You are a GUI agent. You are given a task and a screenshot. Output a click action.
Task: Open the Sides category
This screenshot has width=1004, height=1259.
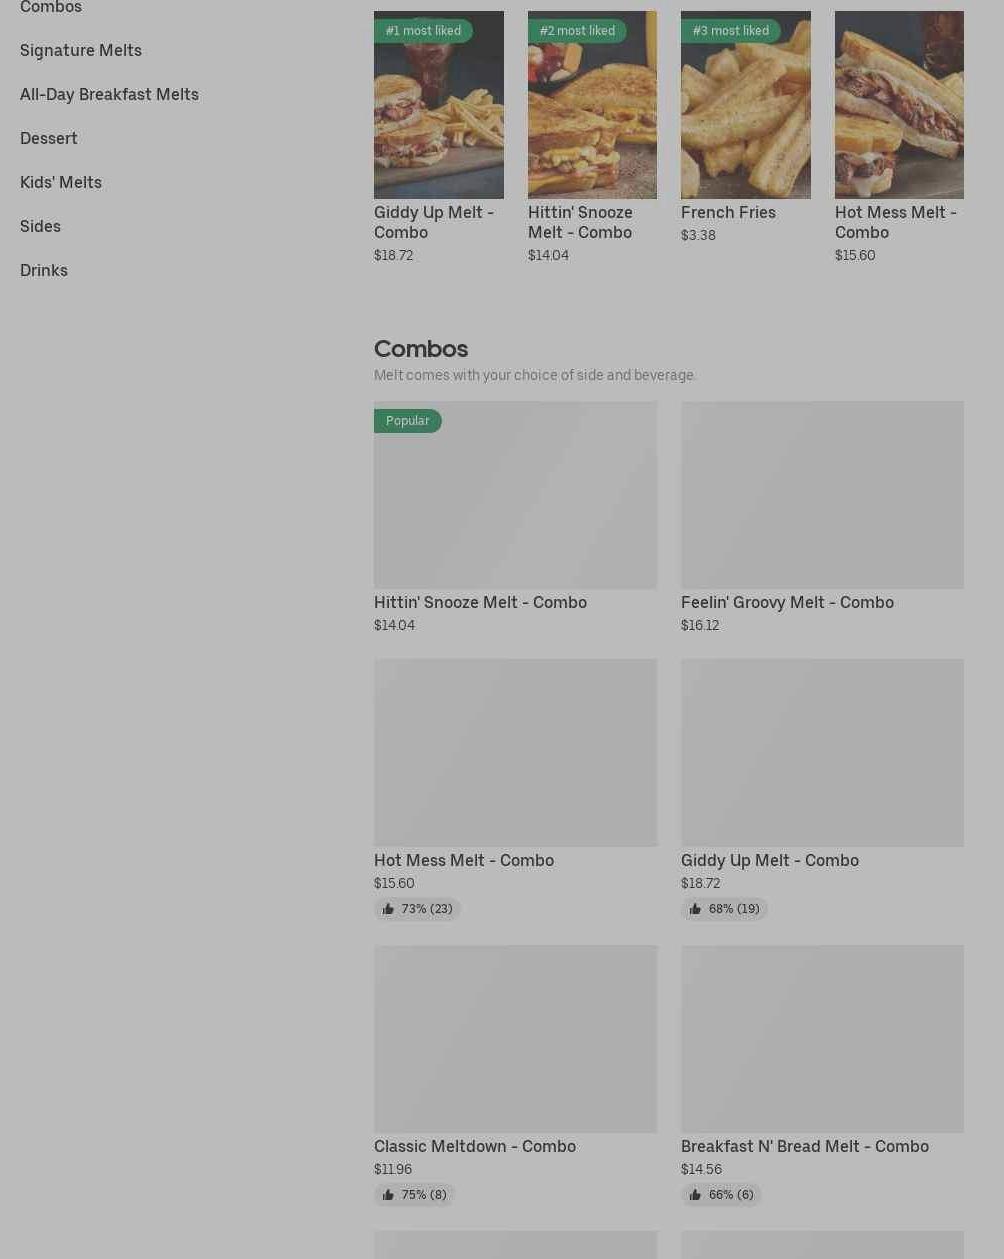[40, 226]
